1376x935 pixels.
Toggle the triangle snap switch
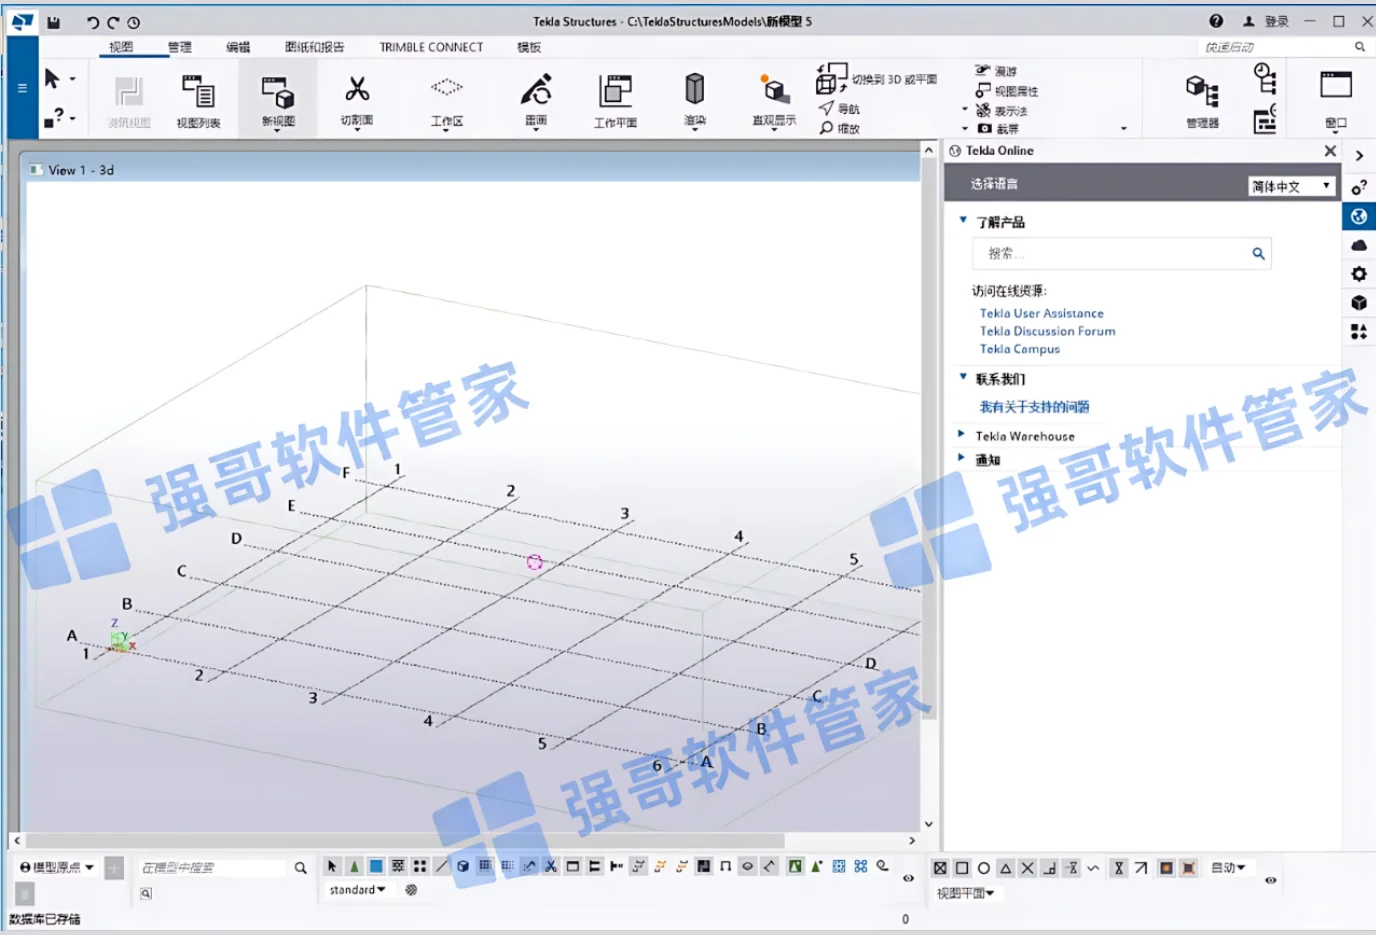pos(1006,868)
